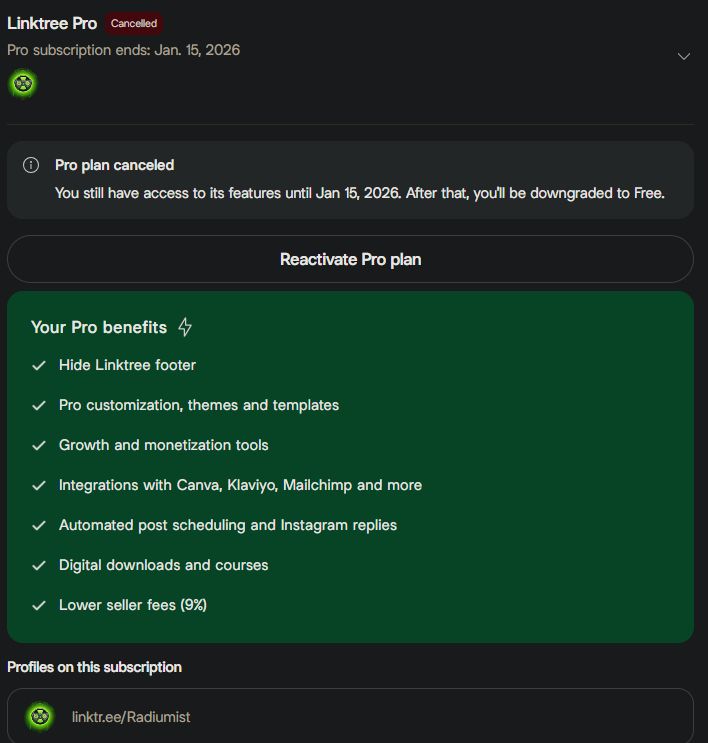
Task: Click Profiles on this subscription label
Action: click(x=94, y=667)
